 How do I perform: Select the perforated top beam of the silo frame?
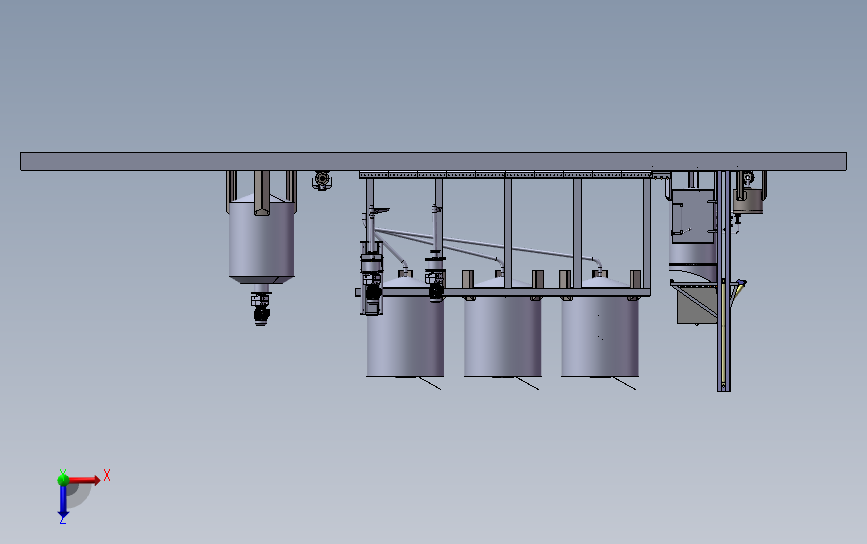click(505, 175)
